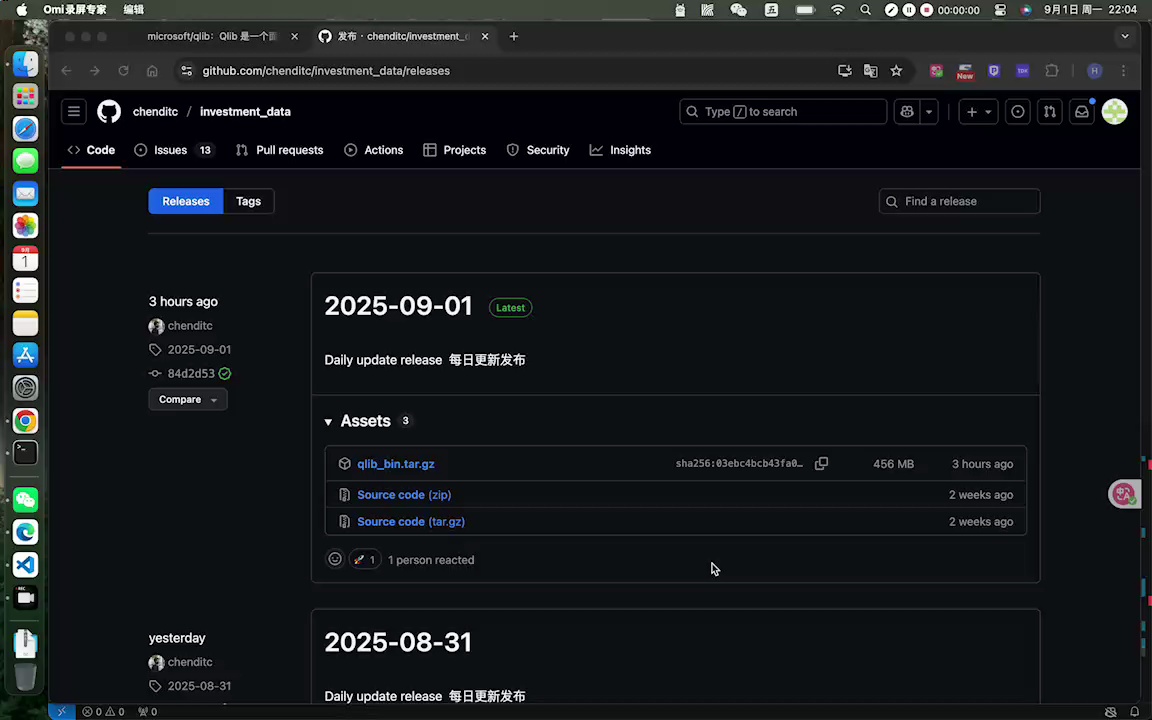Open the Source code (zip) link
Image resolution: width=1152 pixels, height=720 pixels.
click(x=403, y=494)
